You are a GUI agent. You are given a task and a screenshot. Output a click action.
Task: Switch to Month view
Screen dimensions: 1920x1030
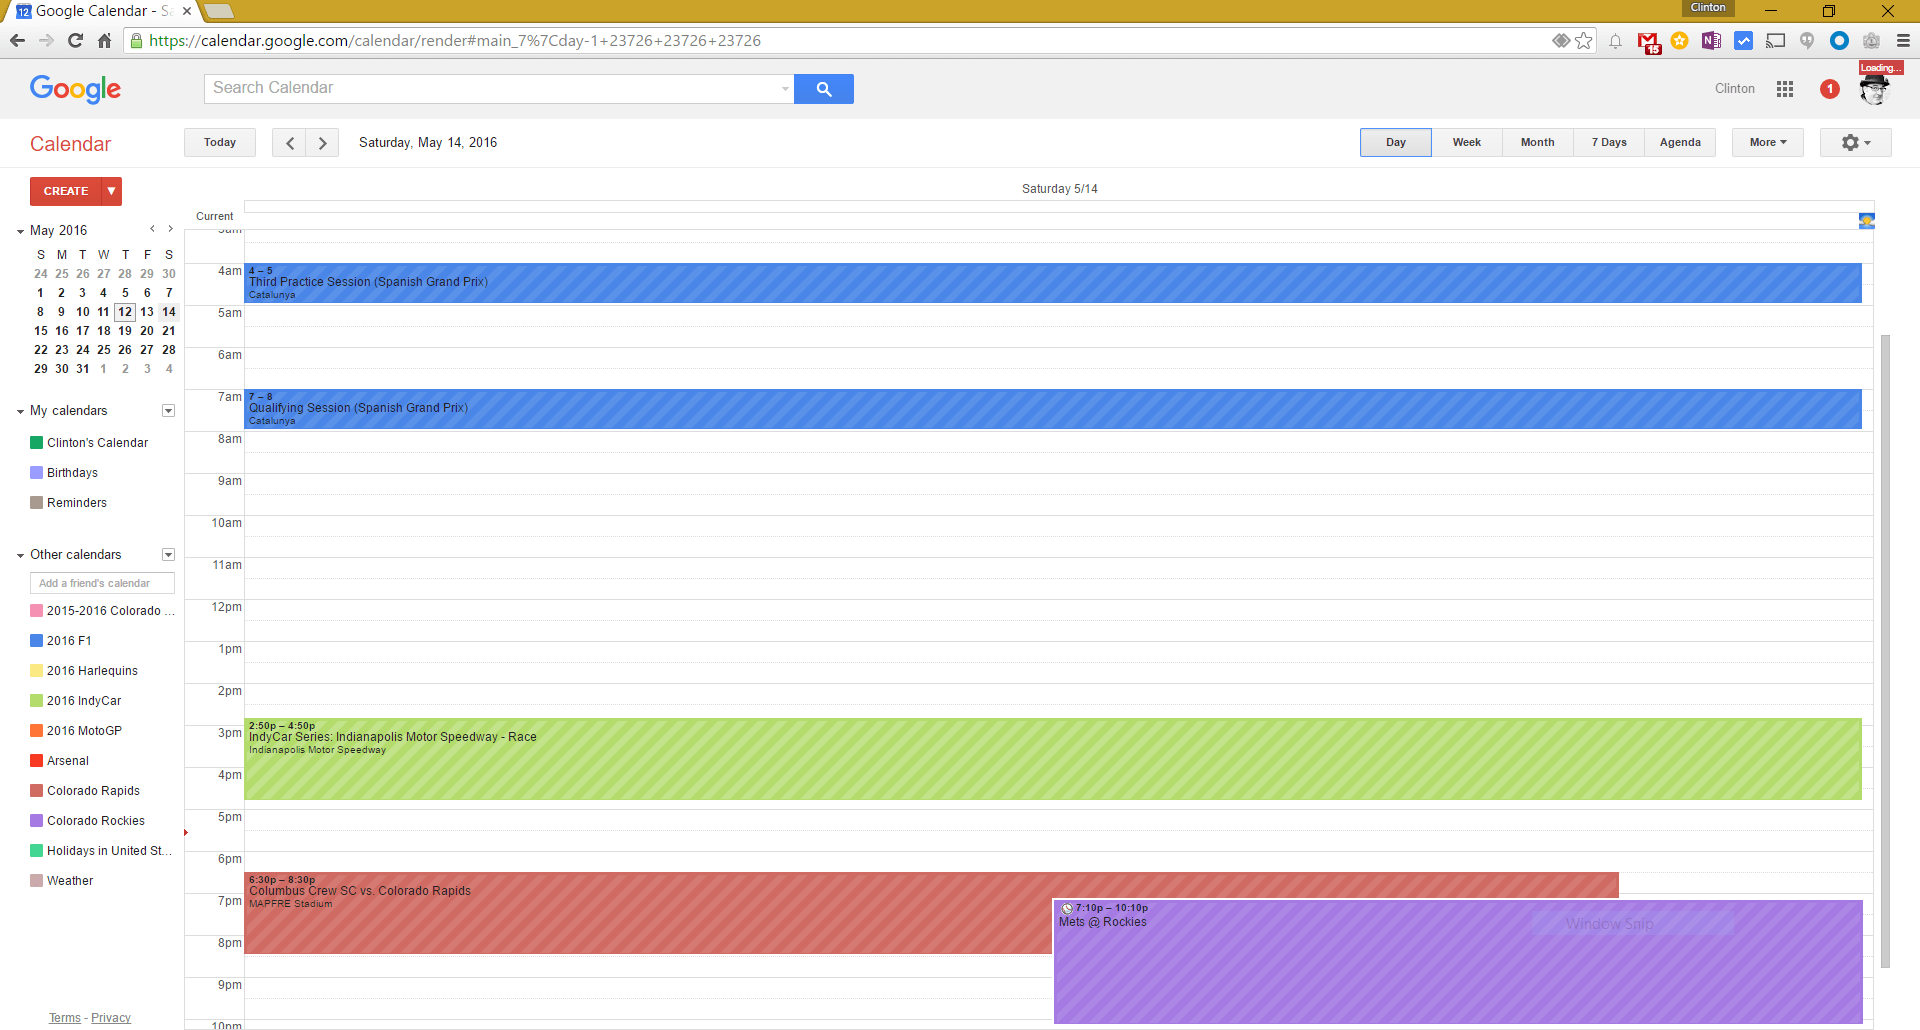(x=1538, y=143)
